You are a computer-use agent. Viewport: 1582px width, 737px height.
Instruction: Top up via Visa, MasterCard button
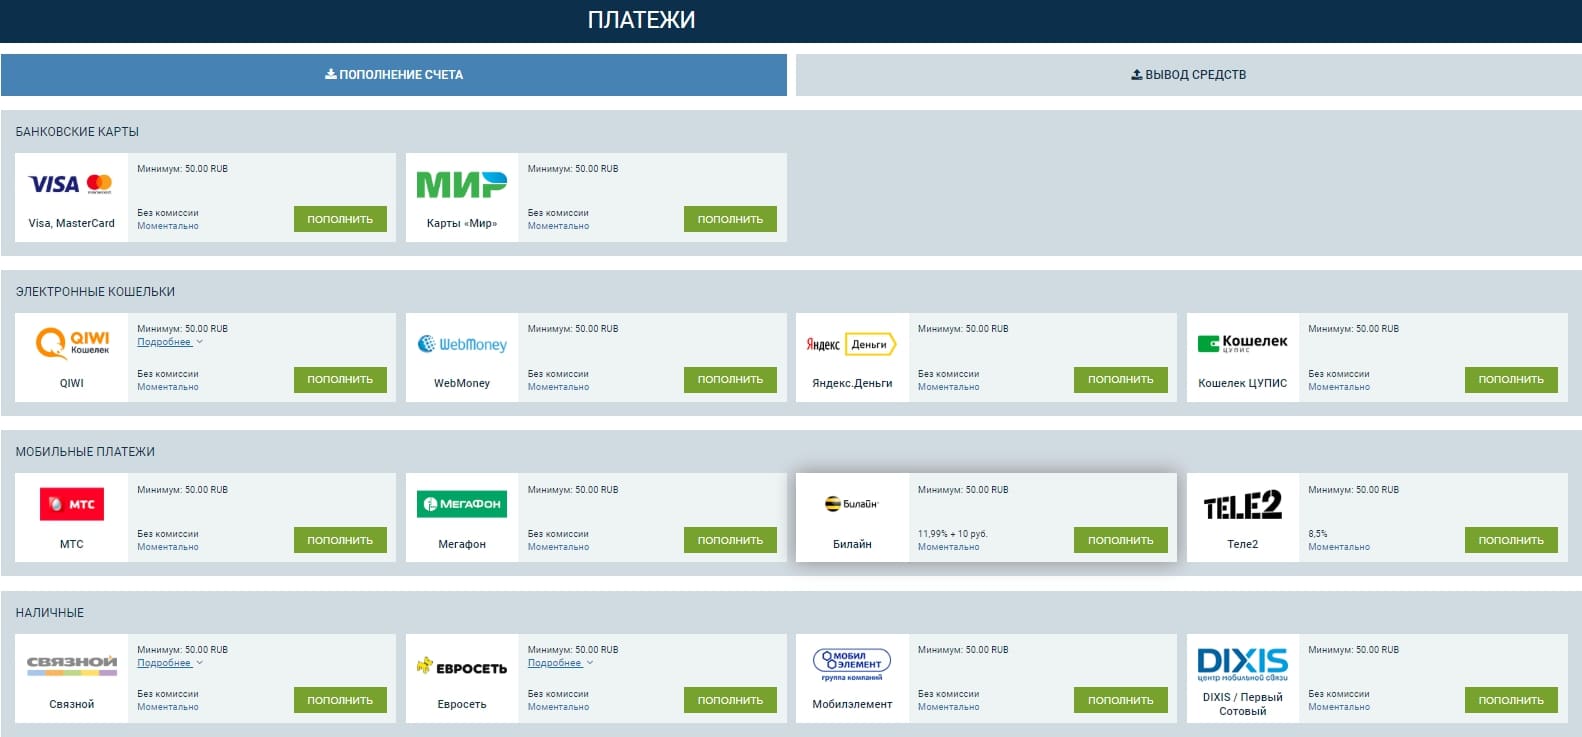[x=340, y=219]
